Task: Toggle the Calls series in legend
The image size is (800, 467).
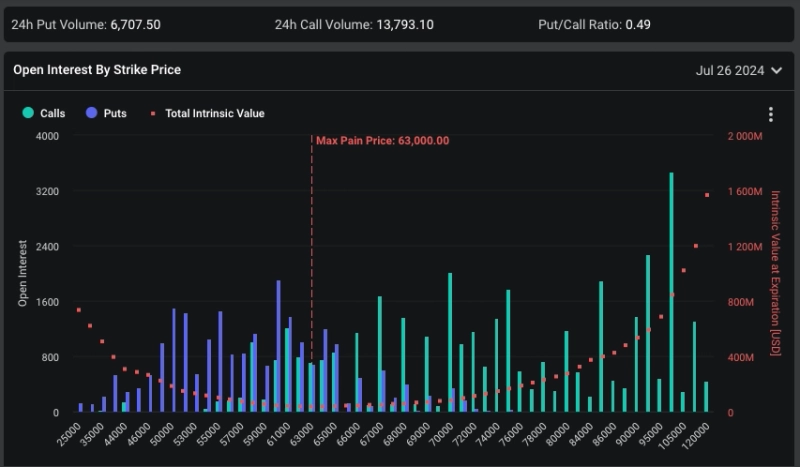Action: (x=52, y=113)
